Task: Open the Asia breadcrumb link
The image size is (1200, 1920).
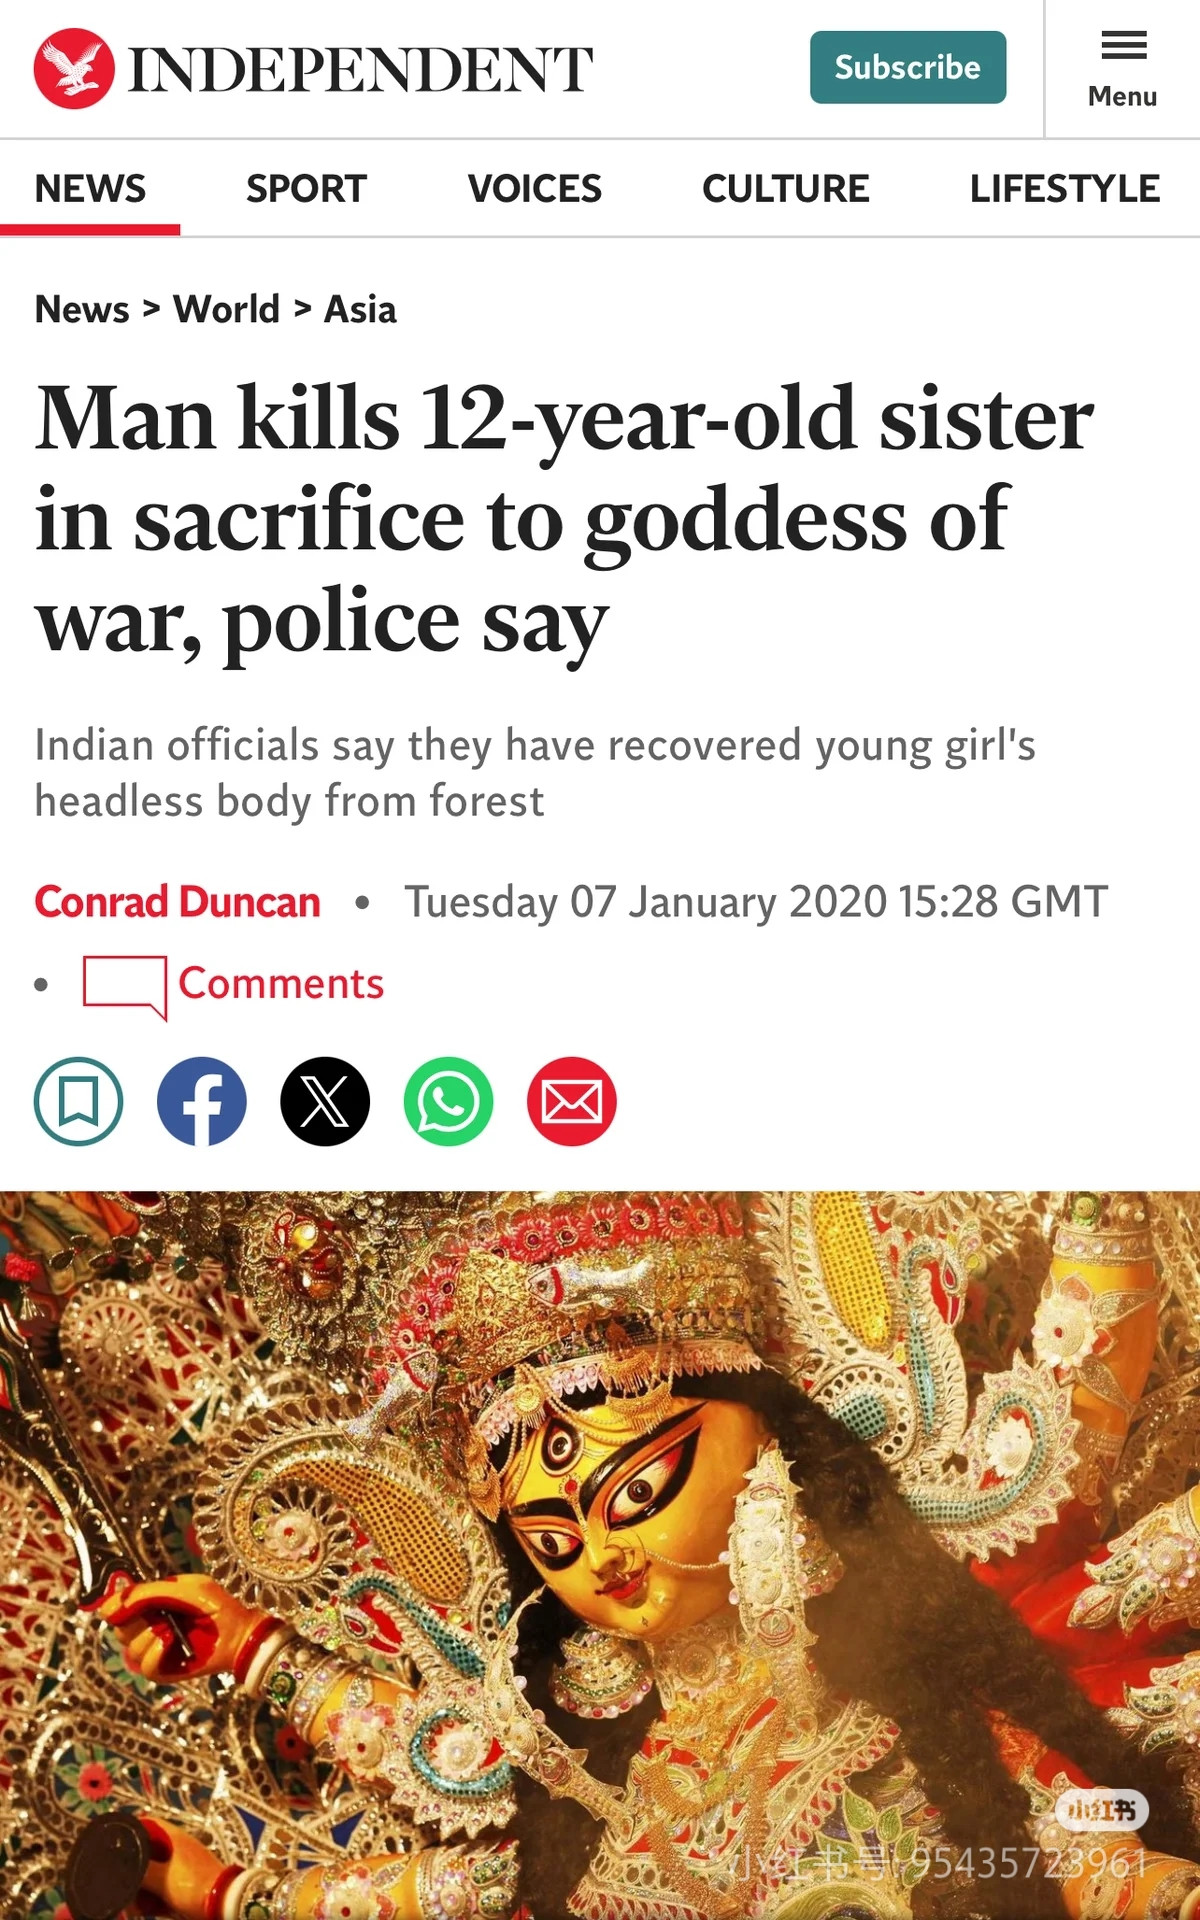Action: tap(360, 309)
